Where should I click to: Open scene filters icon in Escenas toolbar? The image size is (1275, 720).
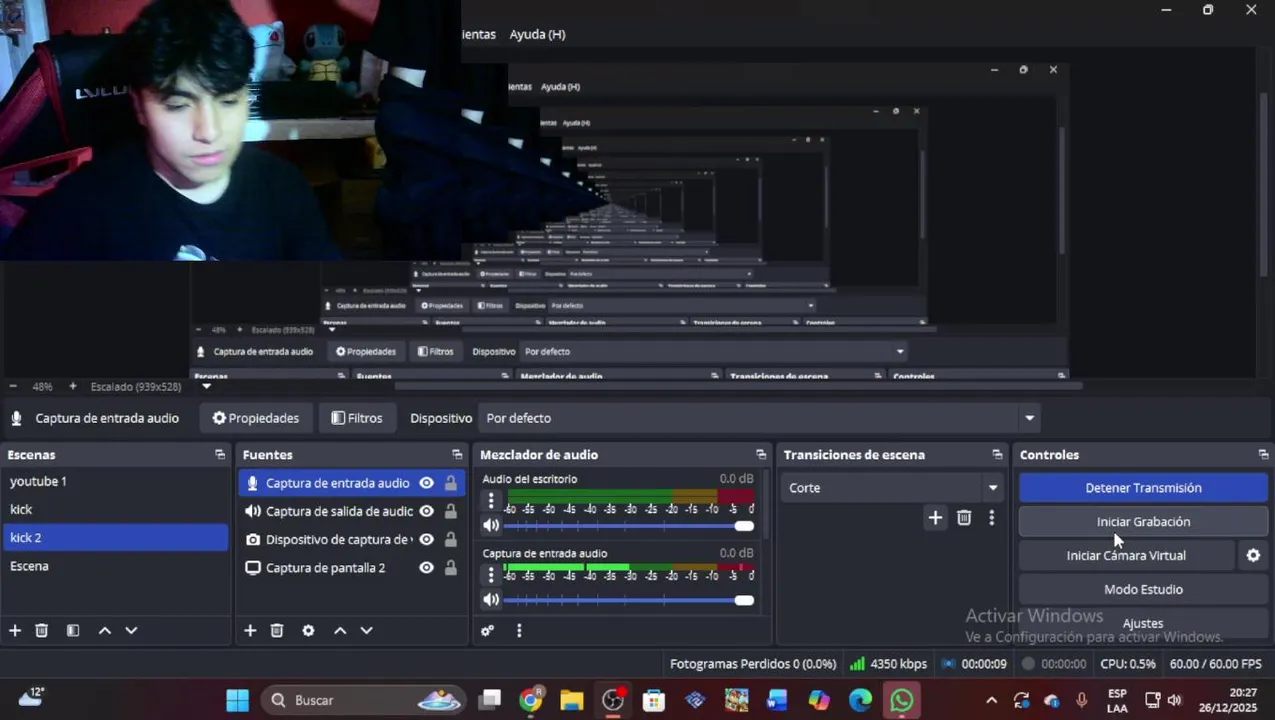pos(73,631)
